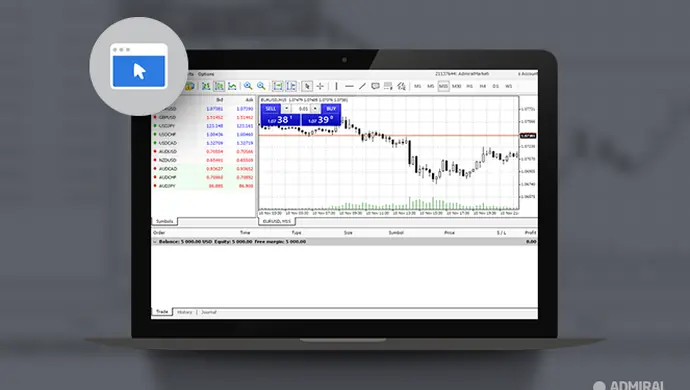Viewport: 690px width, 390px height.
Task: Click the Size column header
Action: (348, 232)
